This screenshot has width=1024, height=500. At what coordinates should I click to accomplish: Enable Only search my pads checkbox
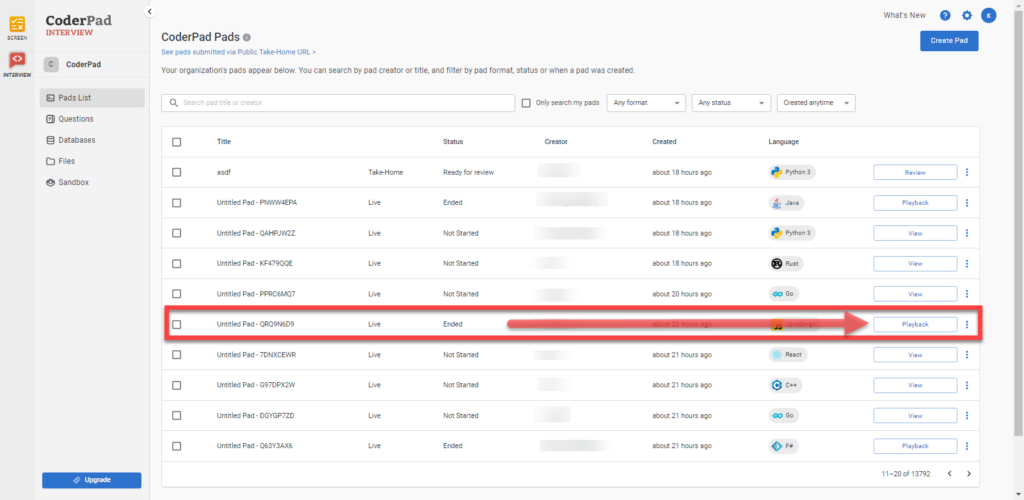[x=526, y=103]
